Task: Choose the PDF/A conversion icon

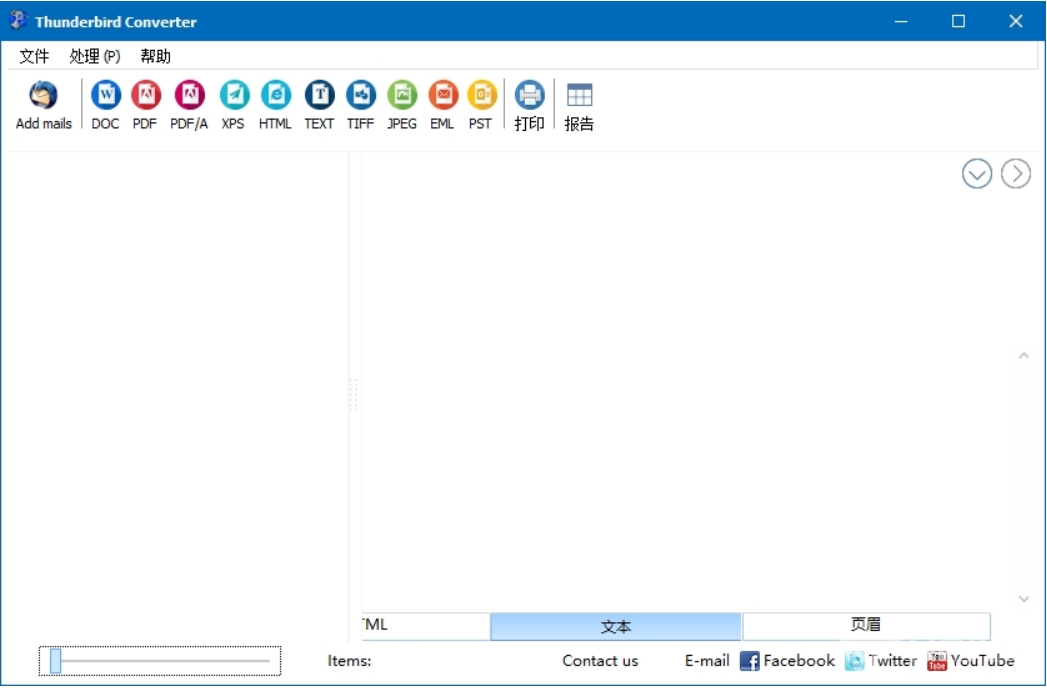Action: [x=190, y=96]
